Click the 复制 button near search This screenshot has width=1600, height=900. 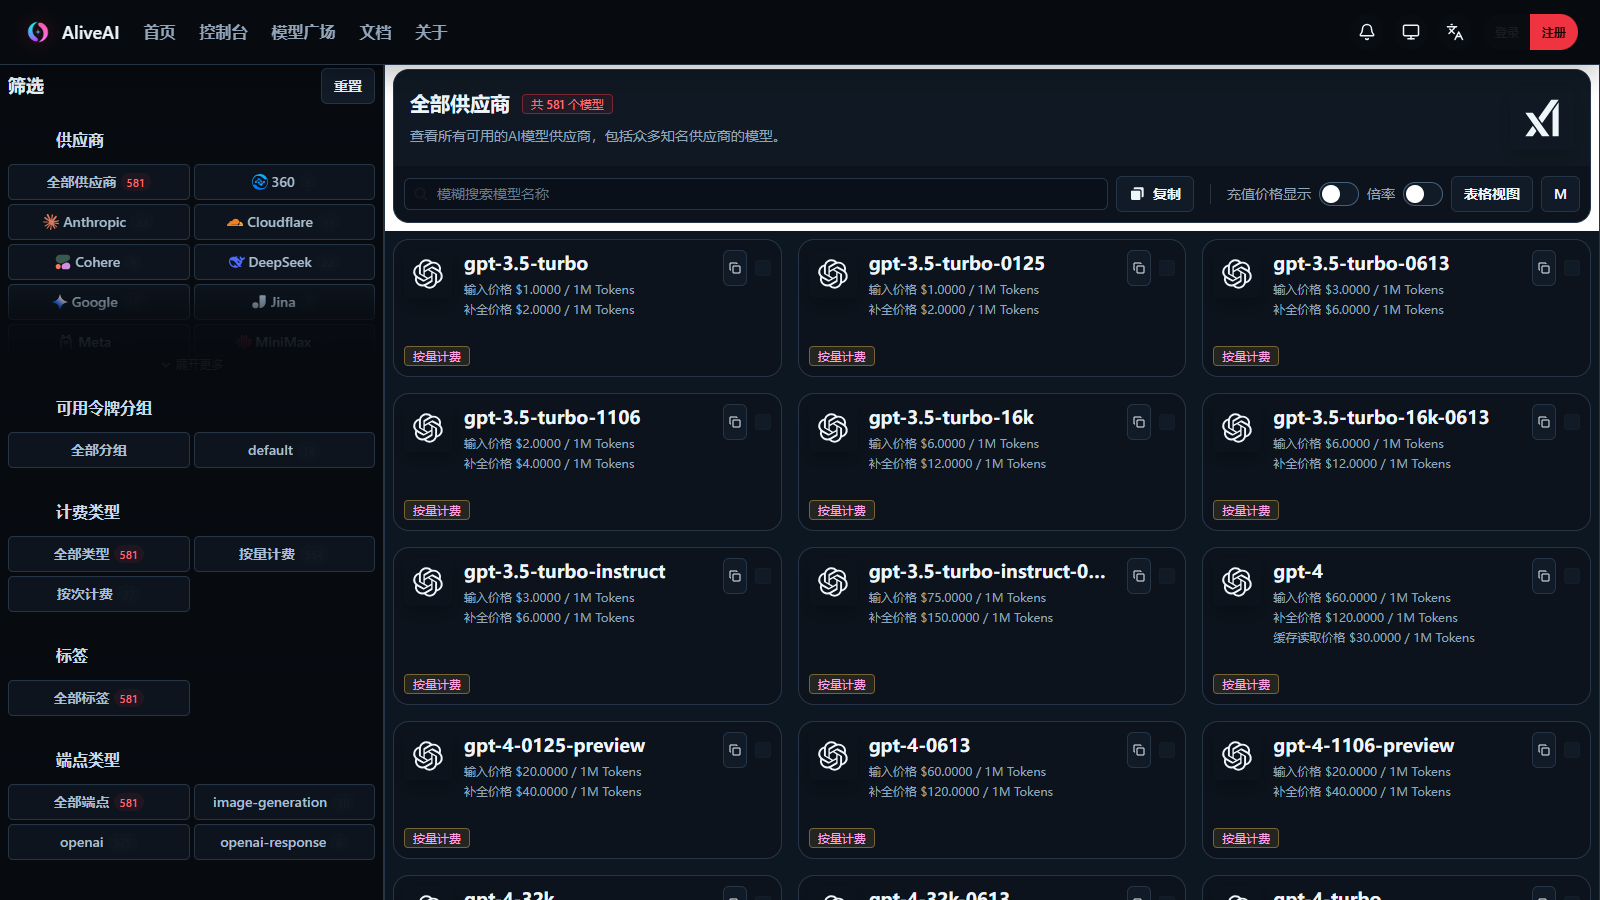click(1155, 194)
